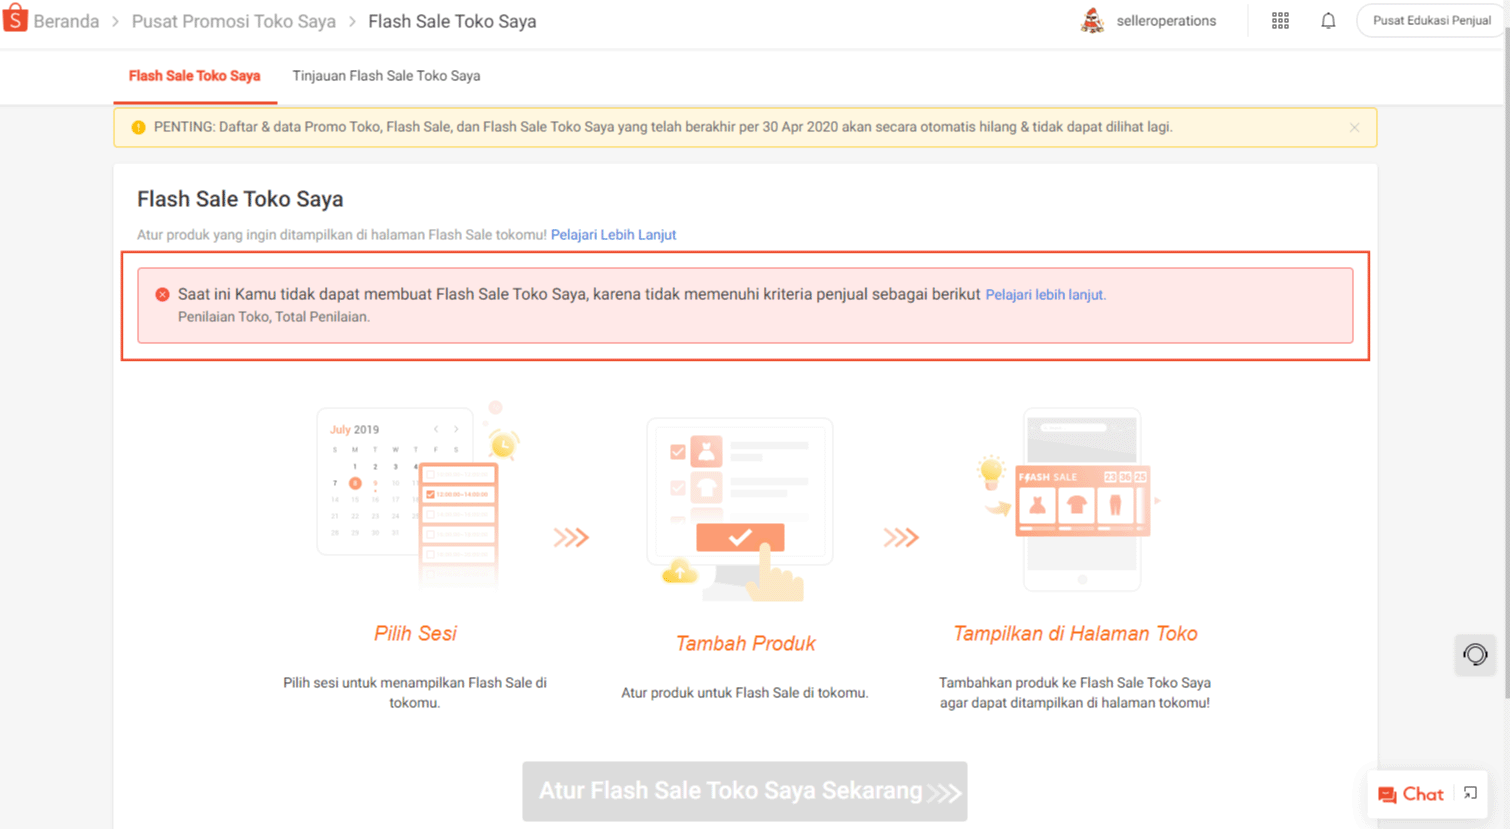Viewport: 1510px width, 829px height.
Task: Go to Beranda via the breadcrumb
Action: click(x=63, y=20)
